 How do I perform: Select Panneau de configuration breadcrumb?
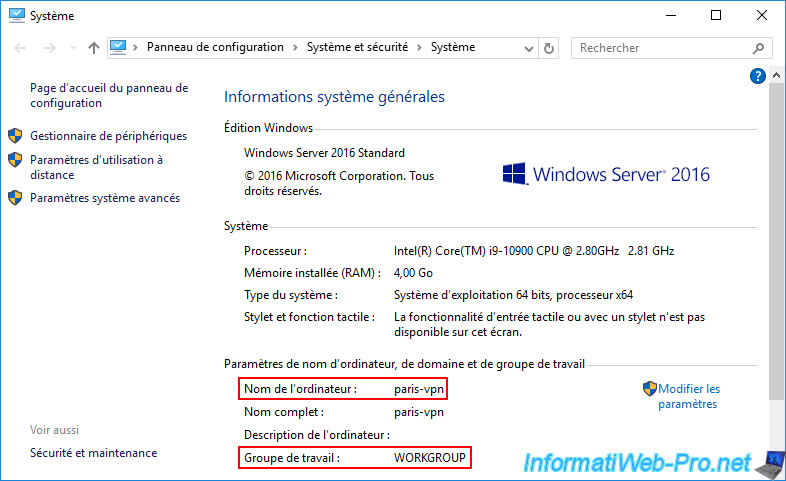215,47
